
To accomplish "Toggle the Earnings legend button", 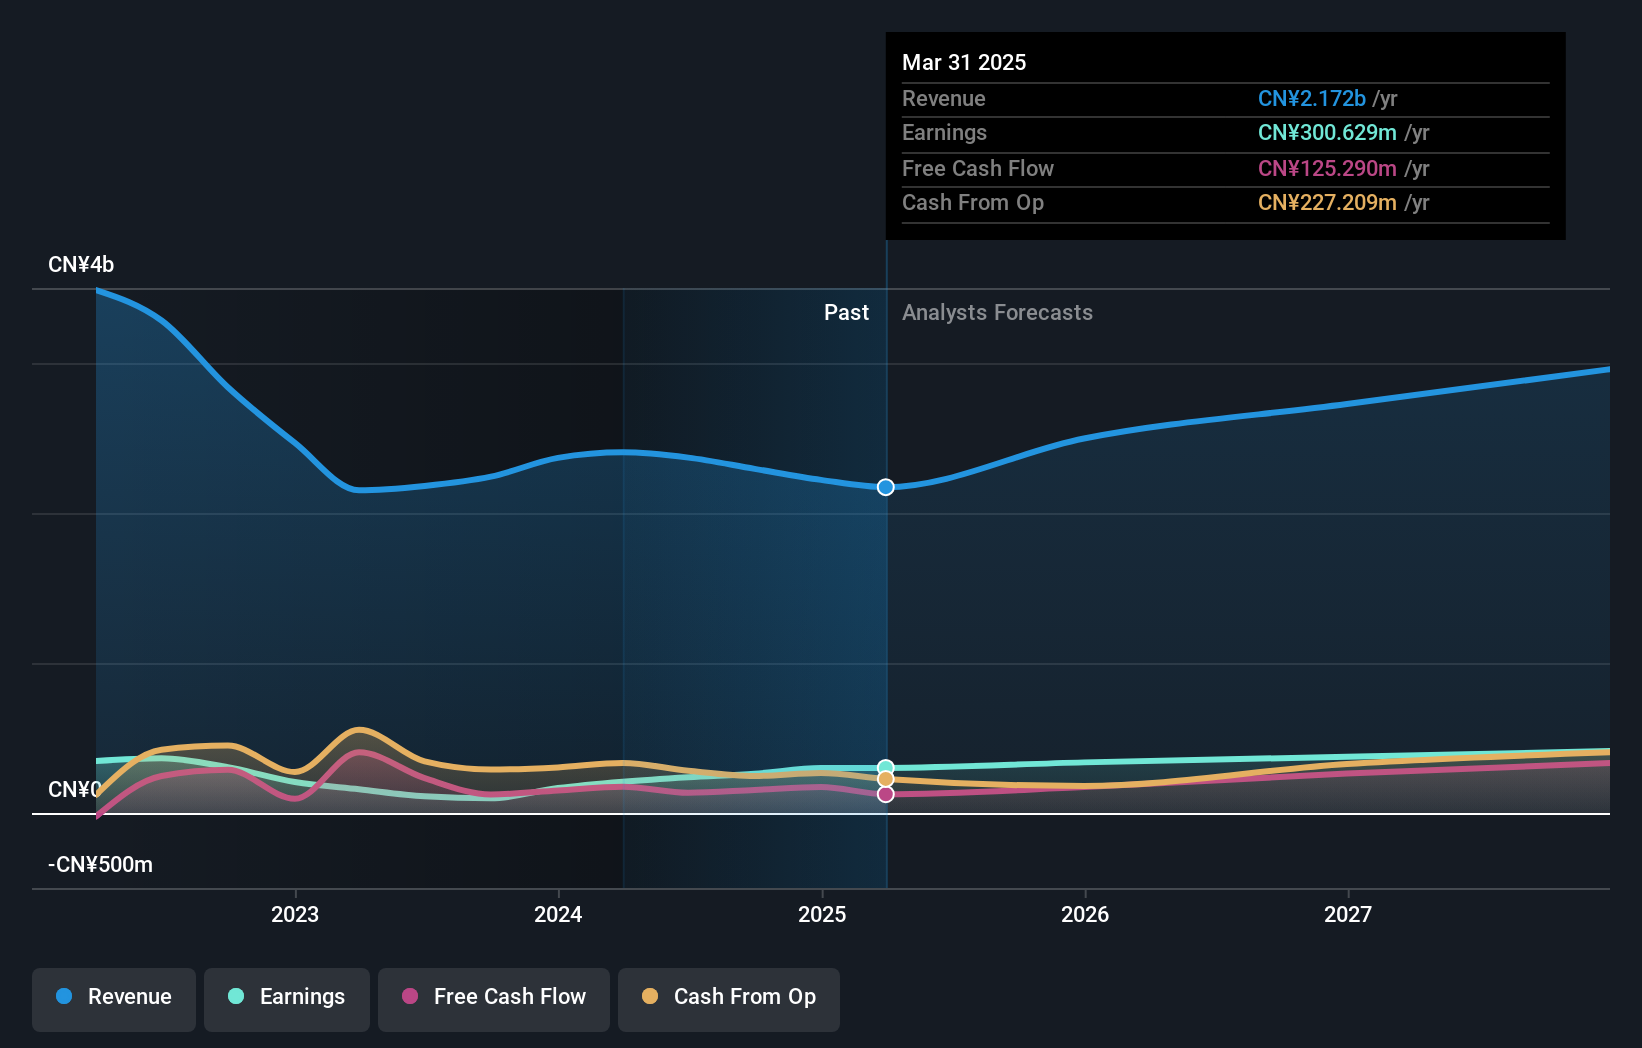I will pos(287,999).
